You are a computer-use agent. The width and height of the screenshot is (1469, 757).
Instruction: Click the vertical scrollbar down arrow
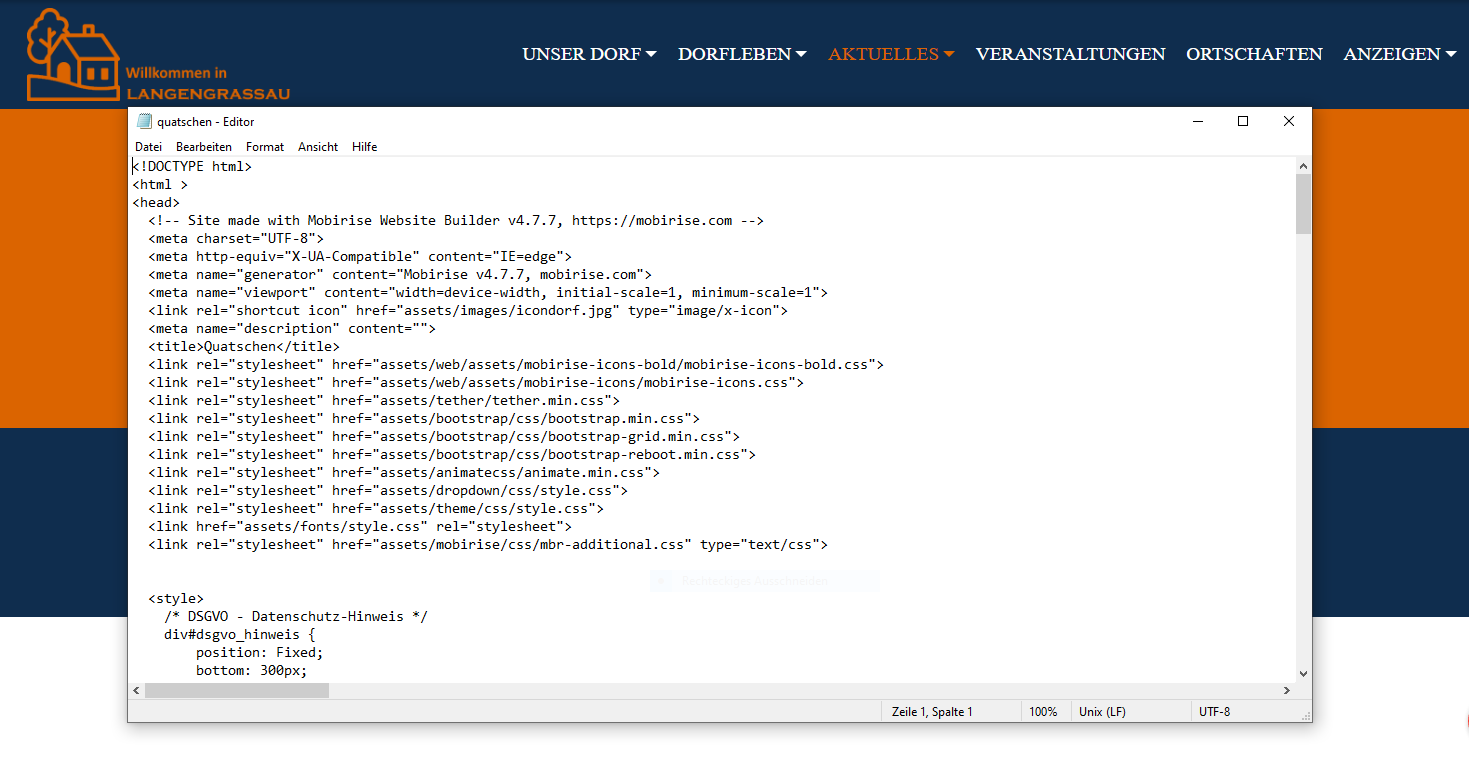click(x=1303, y=674)
